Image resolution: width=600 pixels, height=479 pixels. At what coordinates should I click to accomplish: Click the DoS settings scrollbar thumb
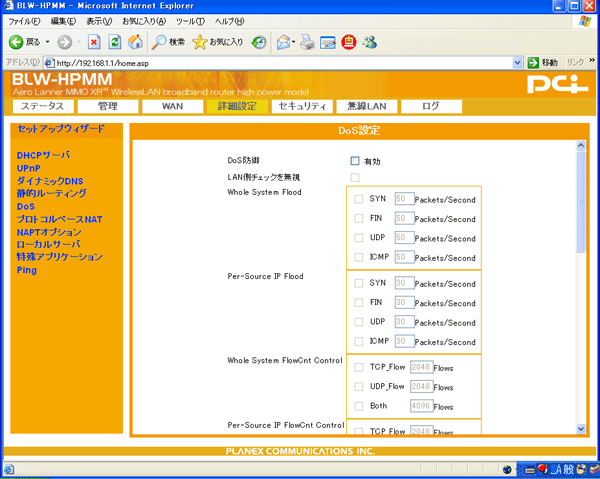[581, 201]
